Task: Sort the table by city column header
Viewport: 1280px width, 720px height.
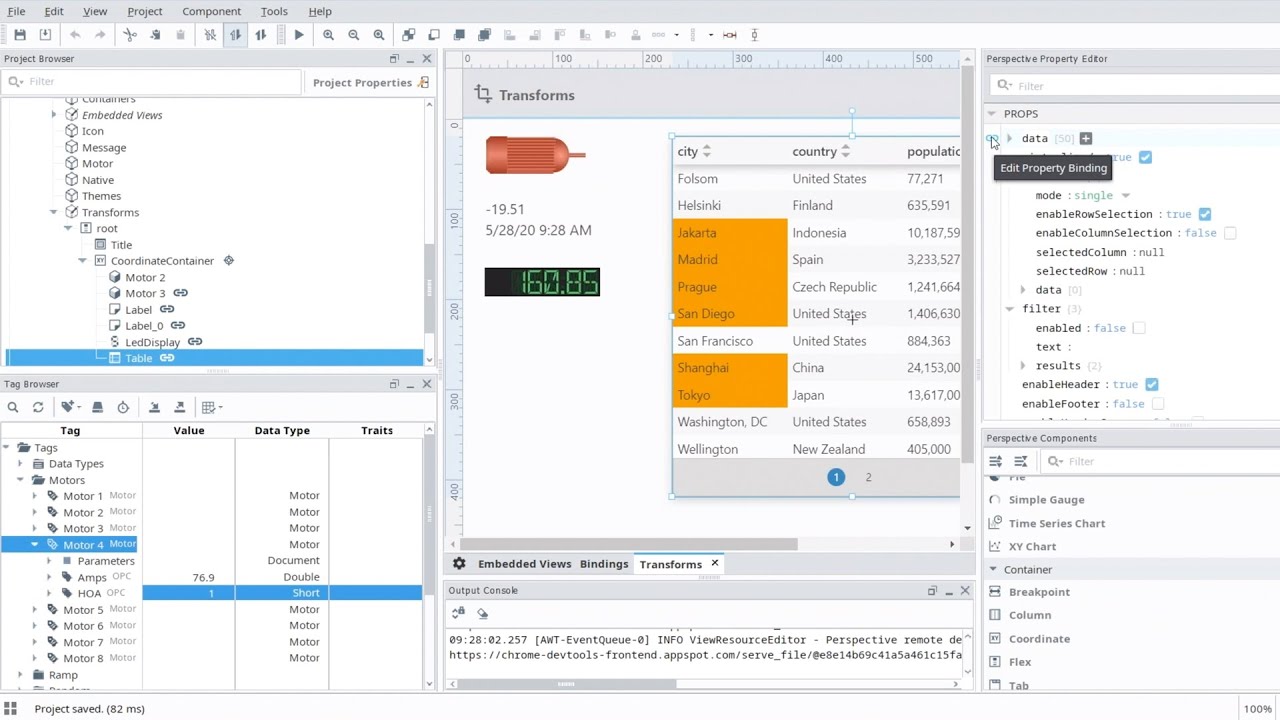Action: point(694,151)
